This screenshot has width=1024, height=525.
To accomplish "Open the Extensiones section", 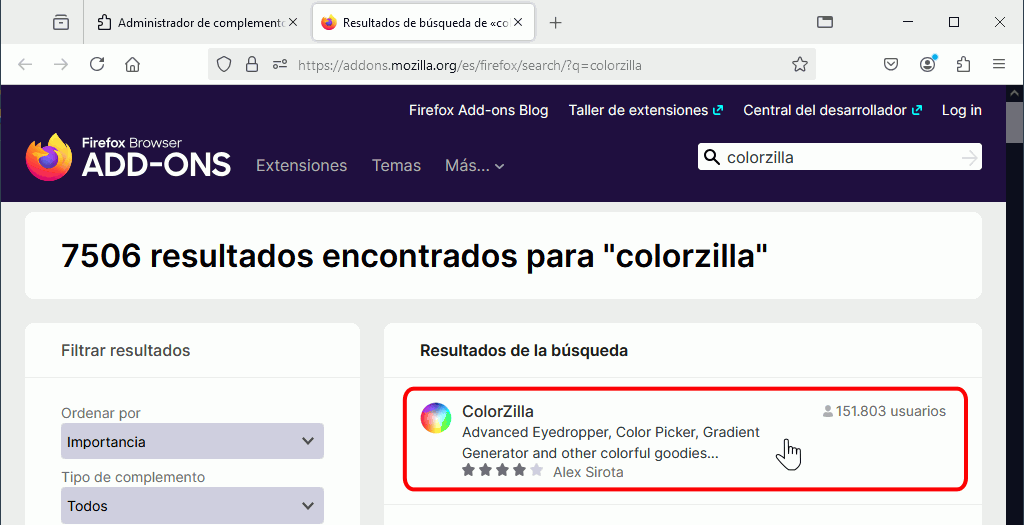I will point(301,165).
